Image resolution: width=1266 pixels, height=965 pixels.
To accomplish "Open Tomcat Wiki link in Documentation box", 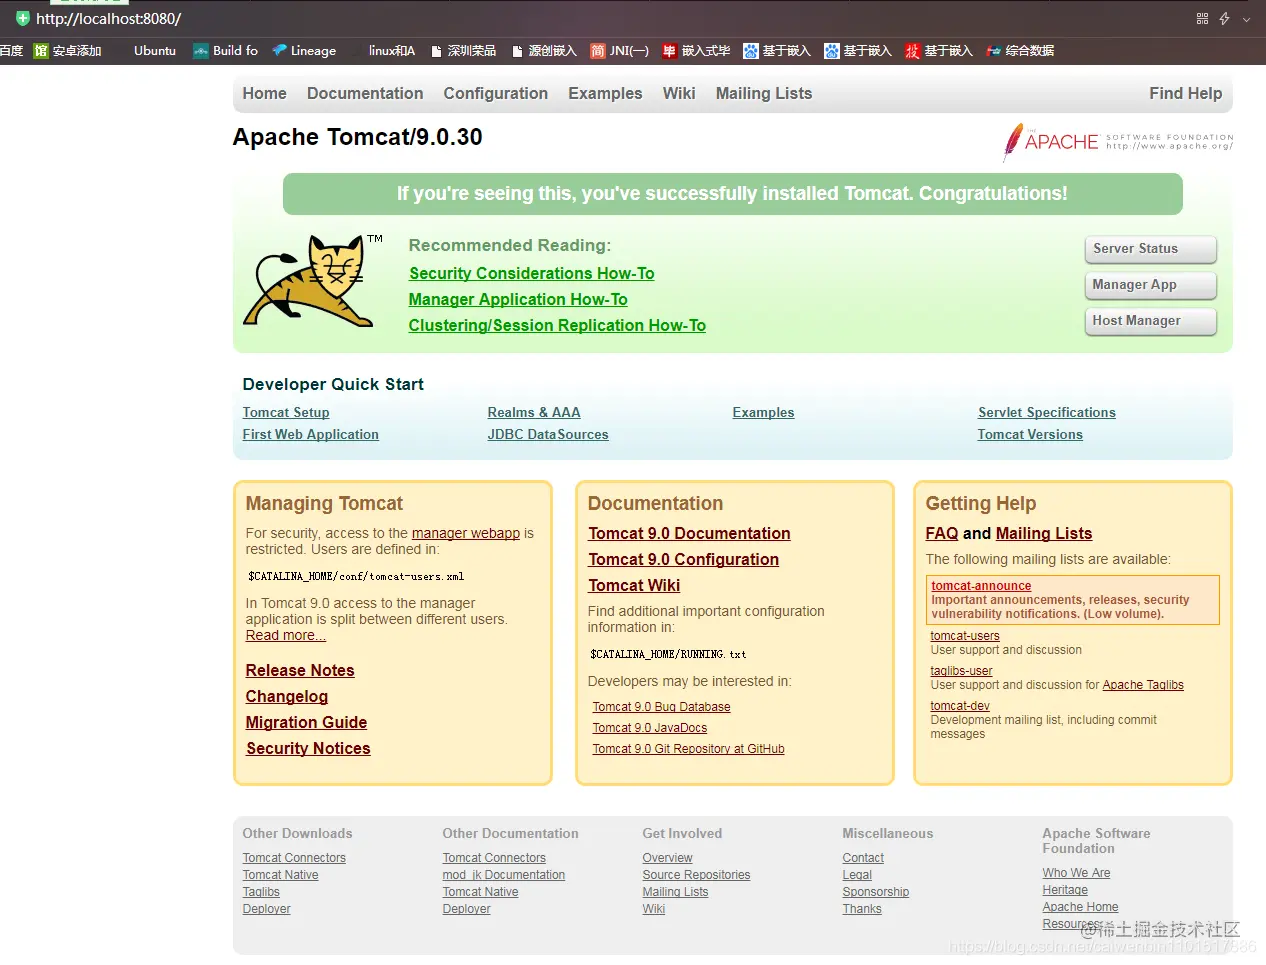I will pos(634,585).
